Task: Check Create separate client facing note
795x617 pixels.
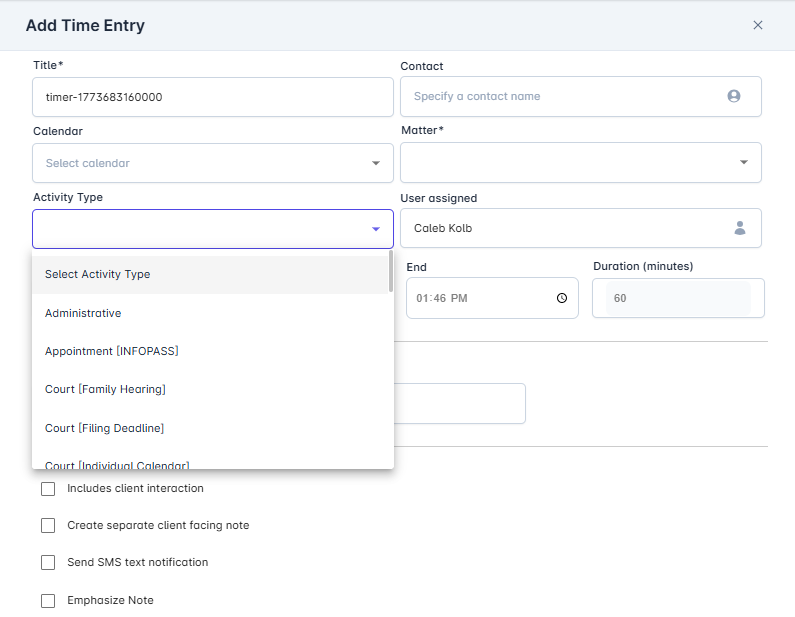Action: 48,525
